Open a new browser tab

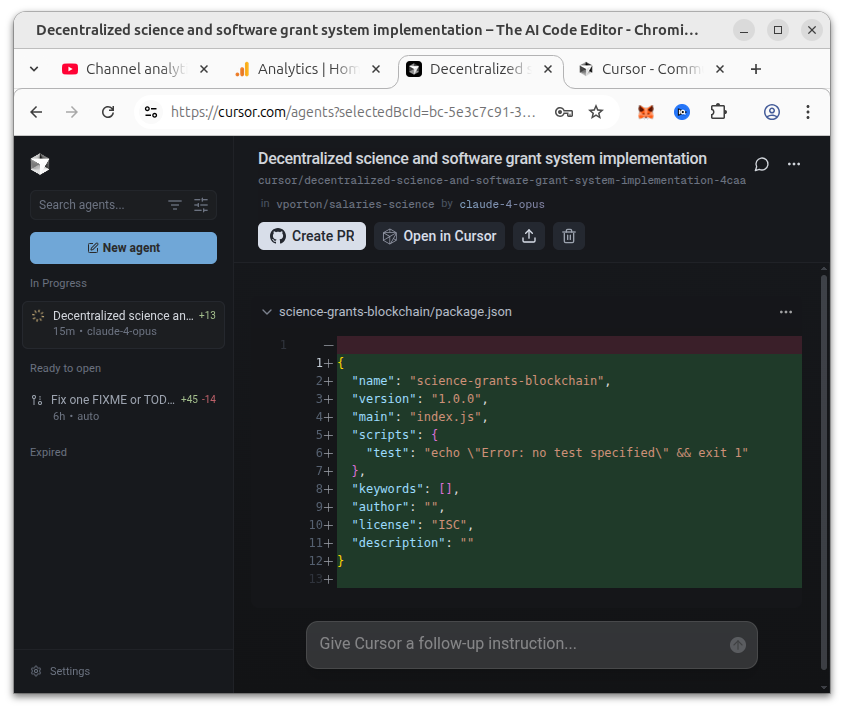tap(756, 69)
